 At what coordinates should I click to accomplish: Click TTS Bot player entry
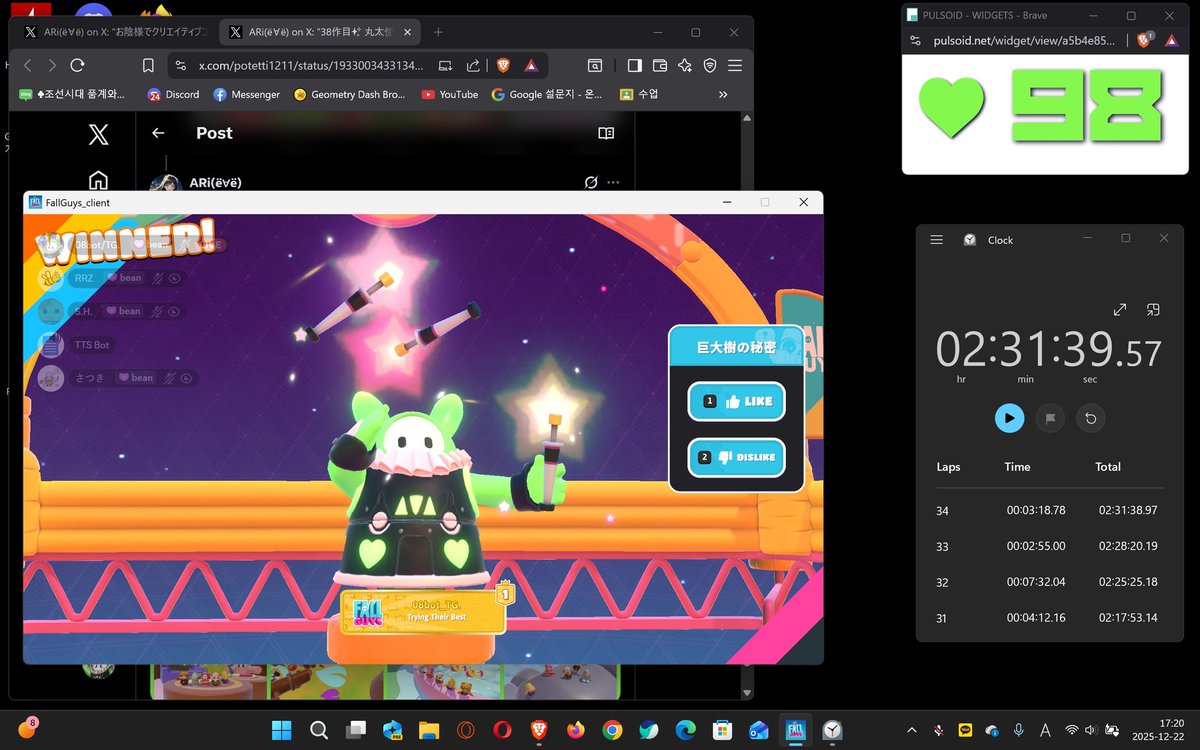point(92,344)
